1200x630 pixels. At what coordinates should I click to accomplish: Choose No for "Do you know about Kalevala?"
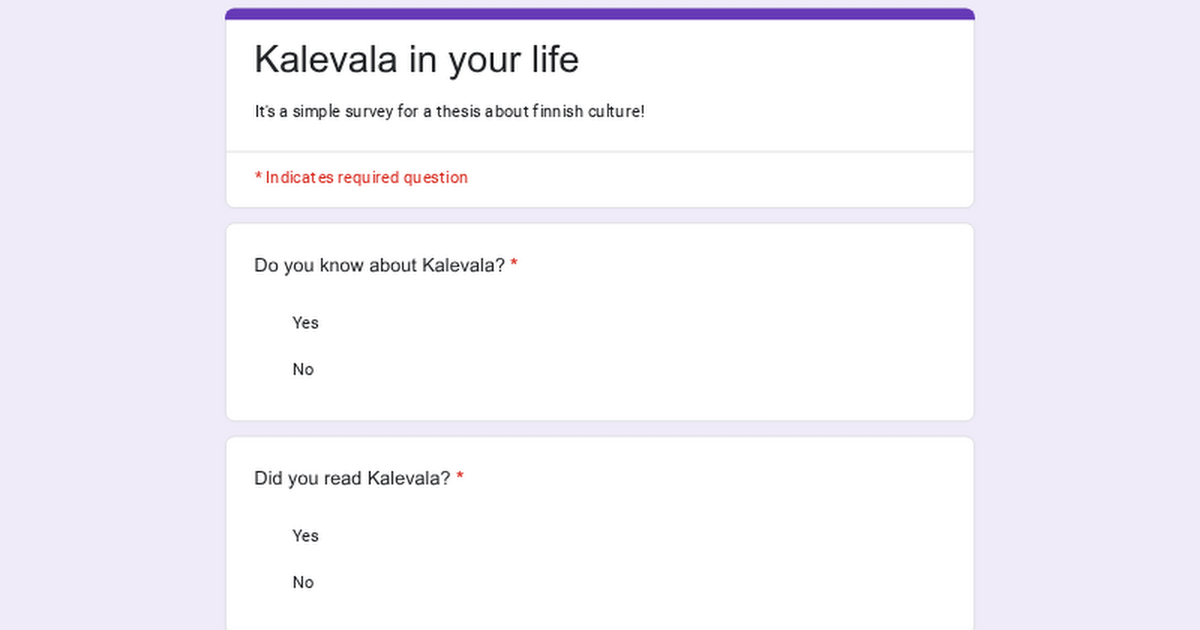click(x=302, y=370)
